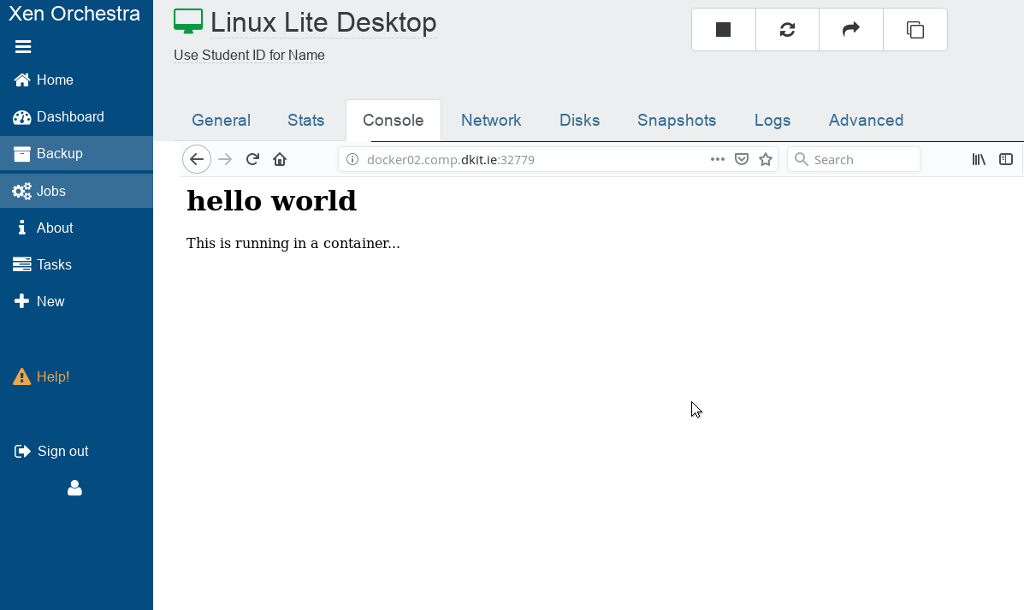Click the browser Search field
Screen dimensions: 1024x610
[854, 159]
